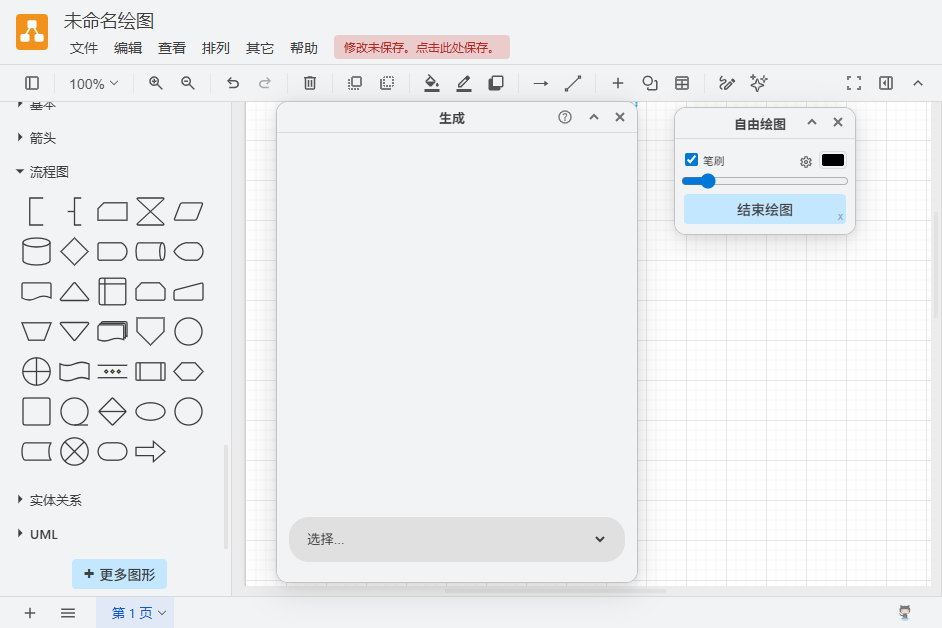This screenshot has width=942, height=628.
Task: Open brush settings gear icon
Action: coord(806,162)
